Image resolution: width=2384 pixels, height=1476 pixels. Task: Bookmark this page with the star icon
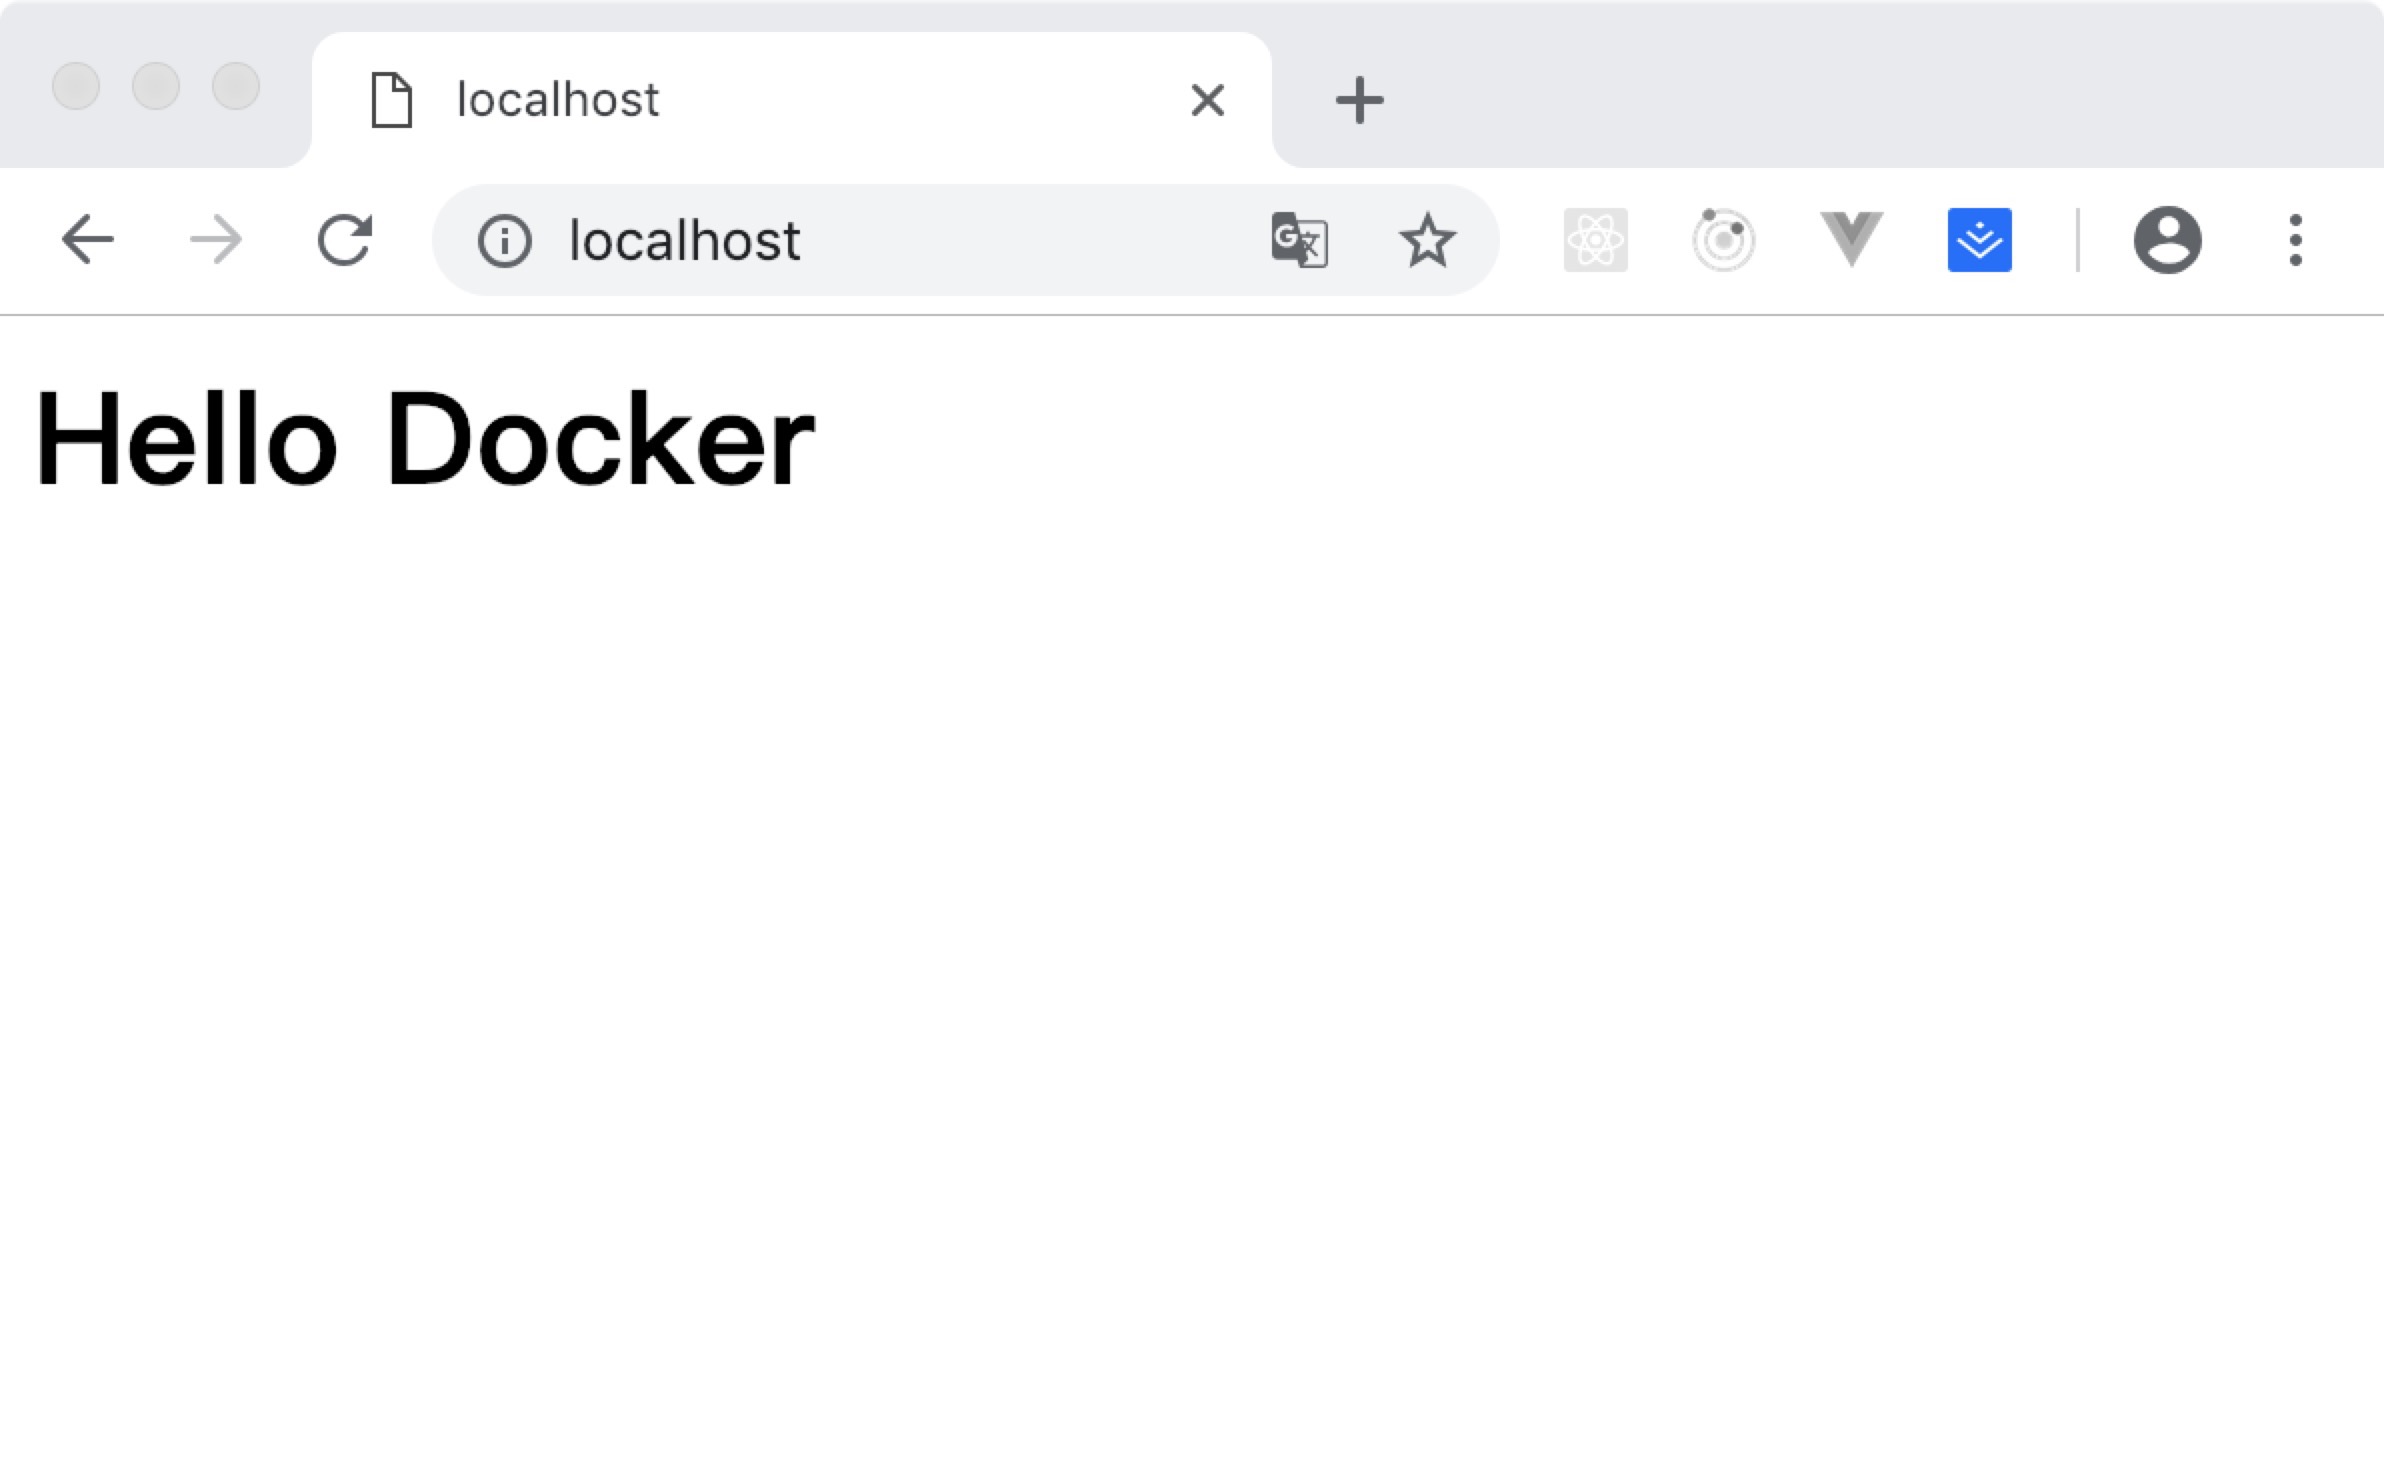[x=1427, y=241]
